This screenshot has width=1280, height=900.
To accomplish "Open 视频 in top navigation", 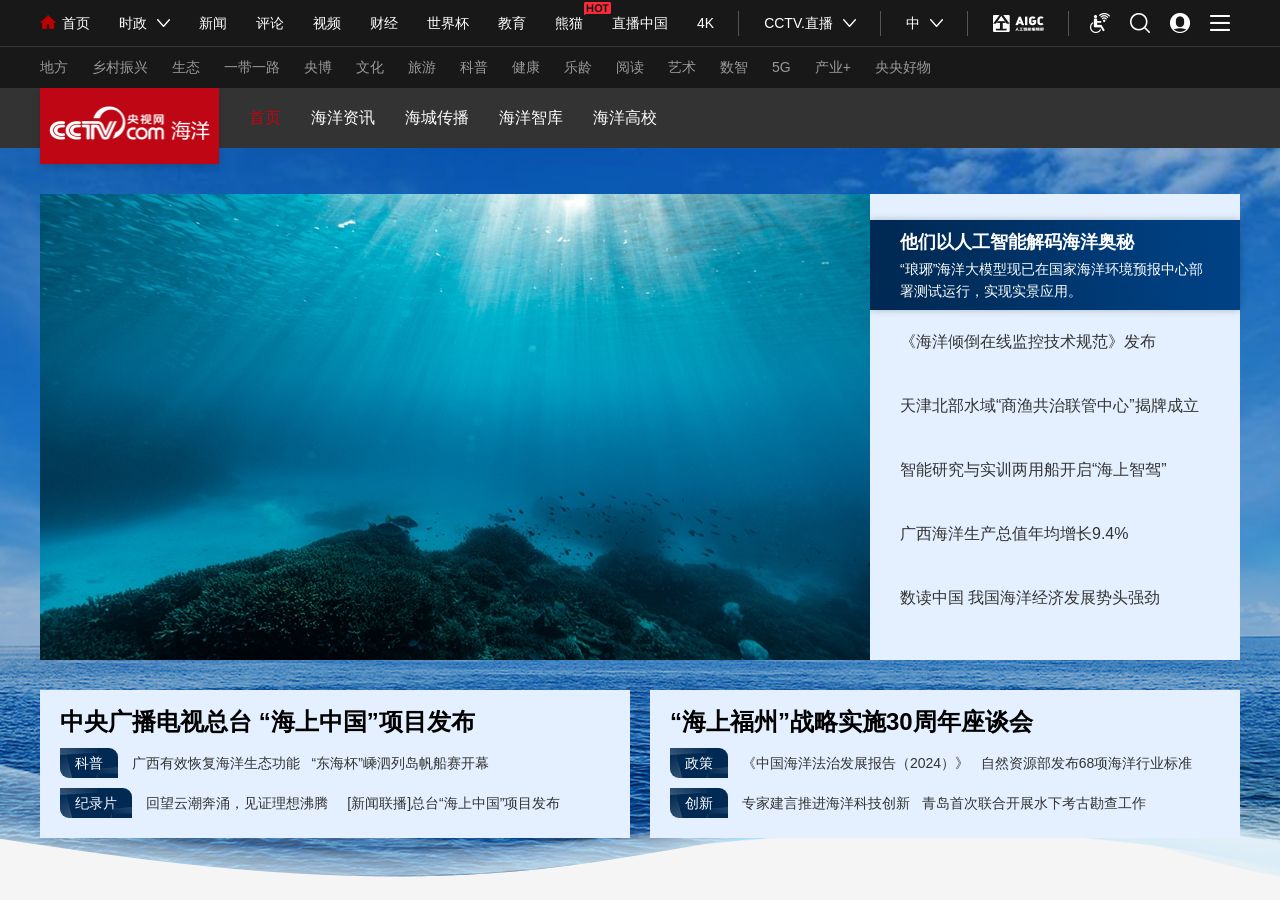I will (327, 23).
